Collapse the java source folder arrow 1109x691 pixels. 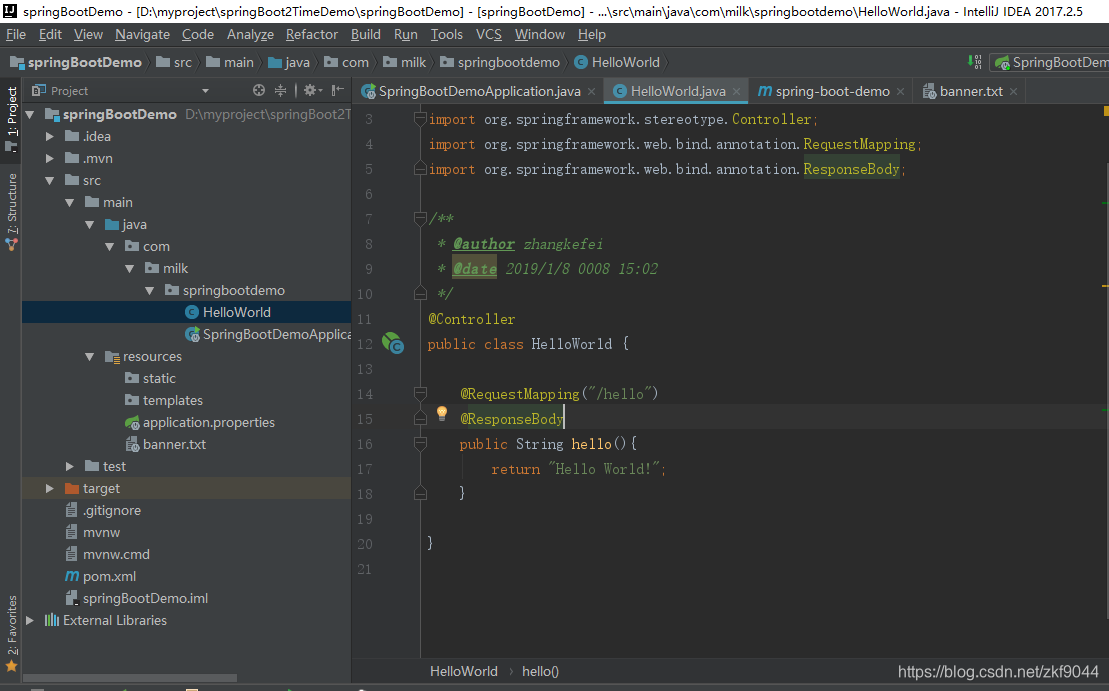(x=89, y=224)
